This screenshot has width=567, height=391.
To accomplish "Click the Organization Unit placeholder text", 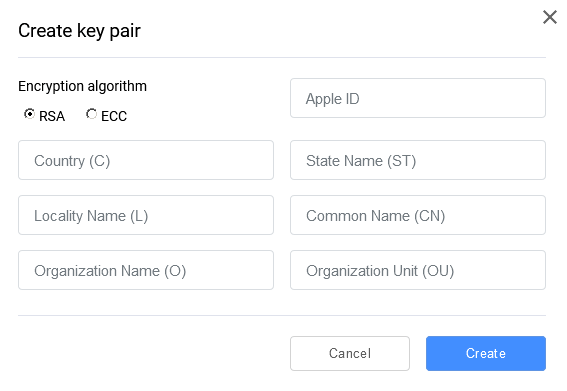I will point(380,271).
